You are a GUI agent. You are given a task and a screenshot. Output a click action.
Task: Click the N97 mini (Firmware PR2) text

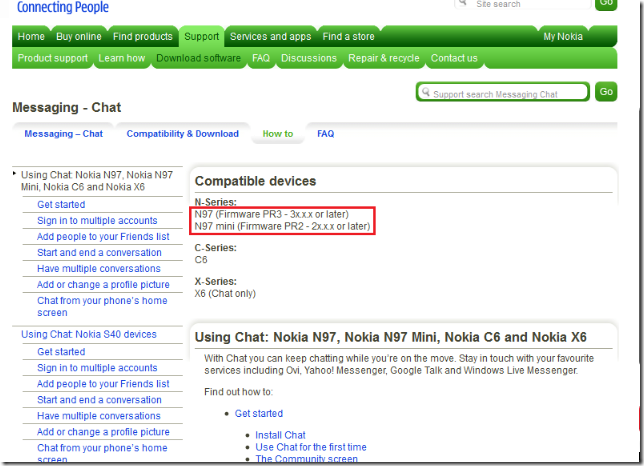[x=282, y=226]
